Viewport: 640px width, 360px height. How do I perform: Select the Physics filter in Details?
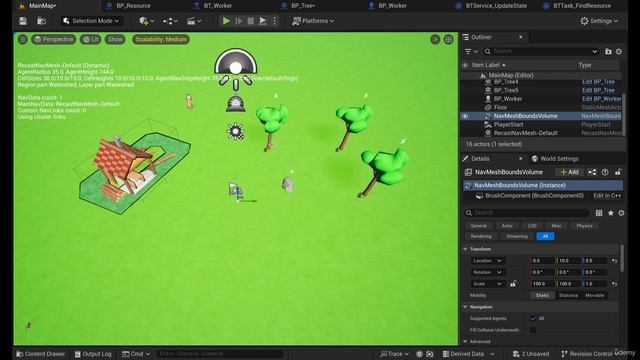pos(584,226)
